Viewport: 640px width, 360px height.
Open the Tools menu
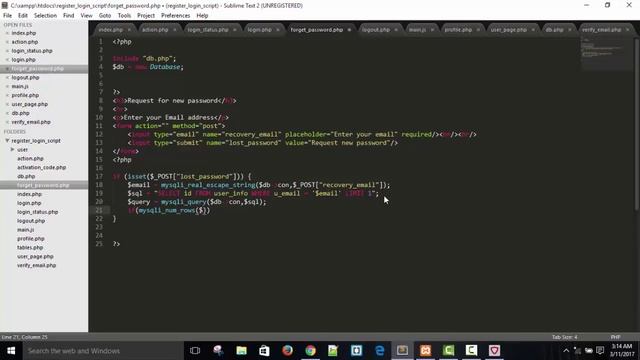[124, 16]
